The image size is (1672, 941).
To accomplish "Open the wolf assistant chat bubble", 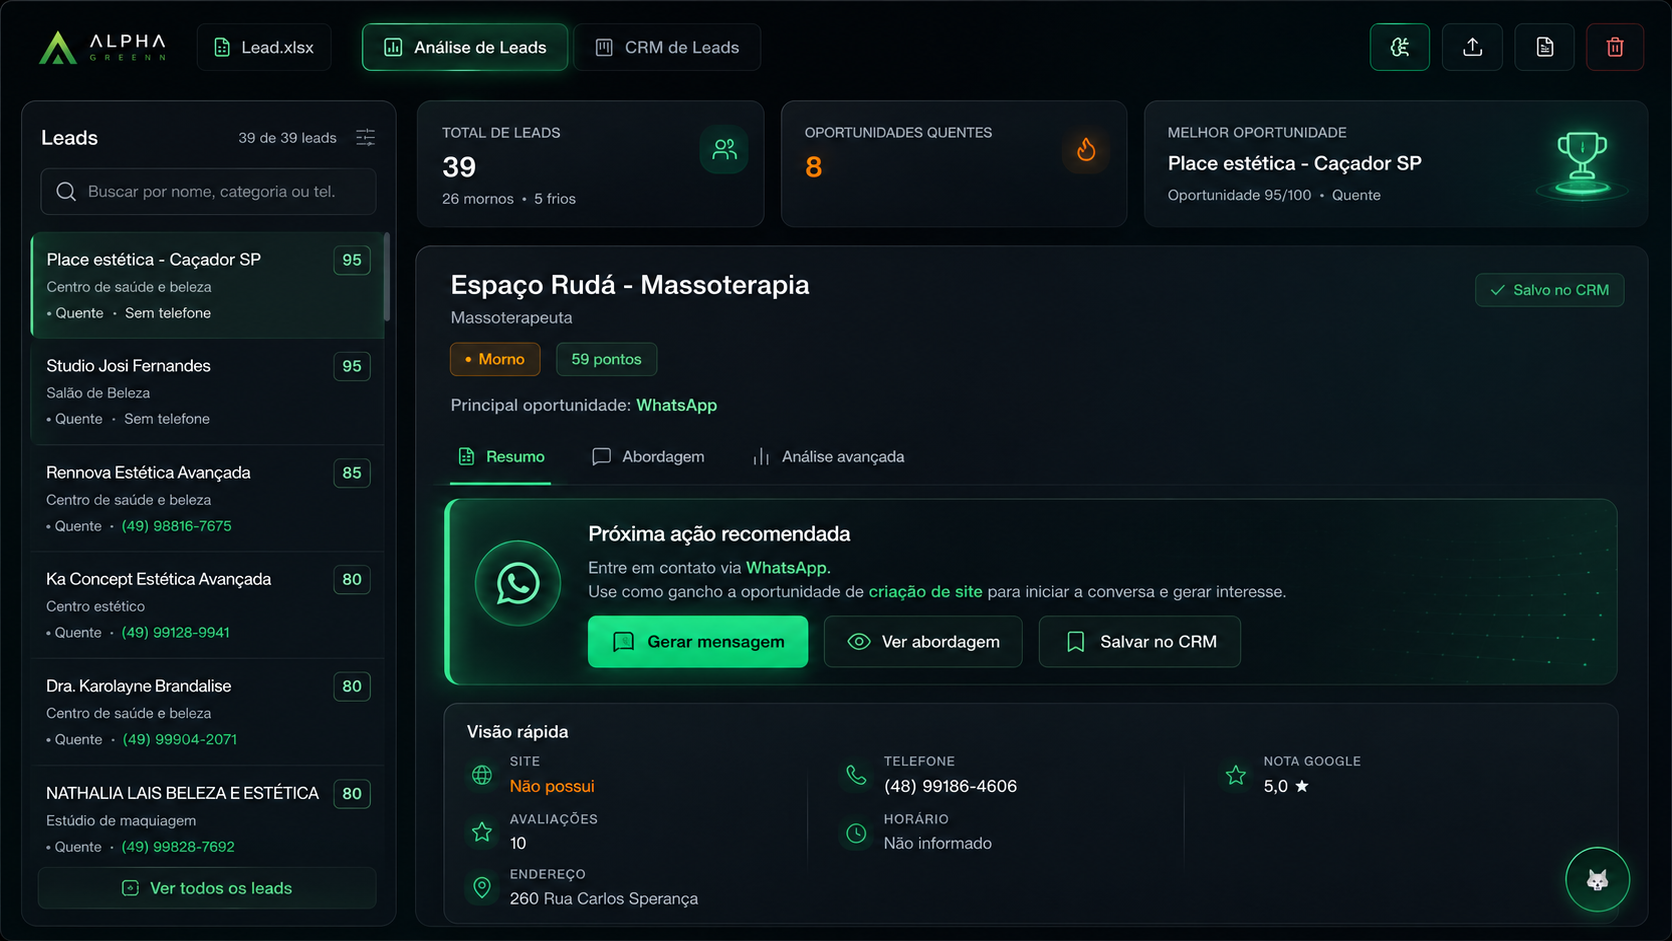I will pos(1597,880).
